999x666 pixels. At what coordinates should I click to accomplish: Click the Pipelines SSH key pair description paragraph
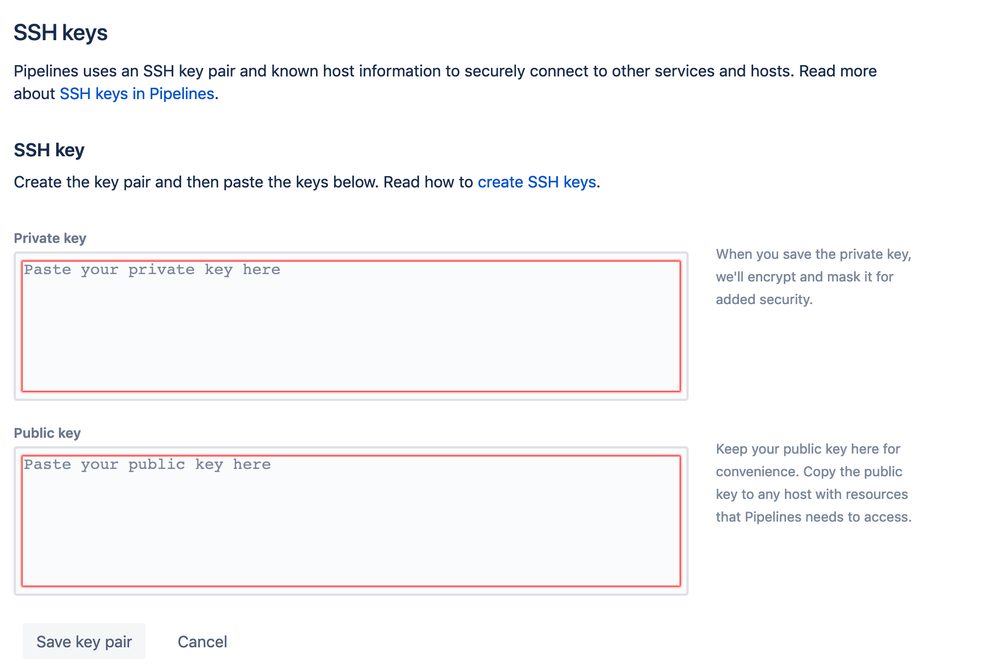445,82
